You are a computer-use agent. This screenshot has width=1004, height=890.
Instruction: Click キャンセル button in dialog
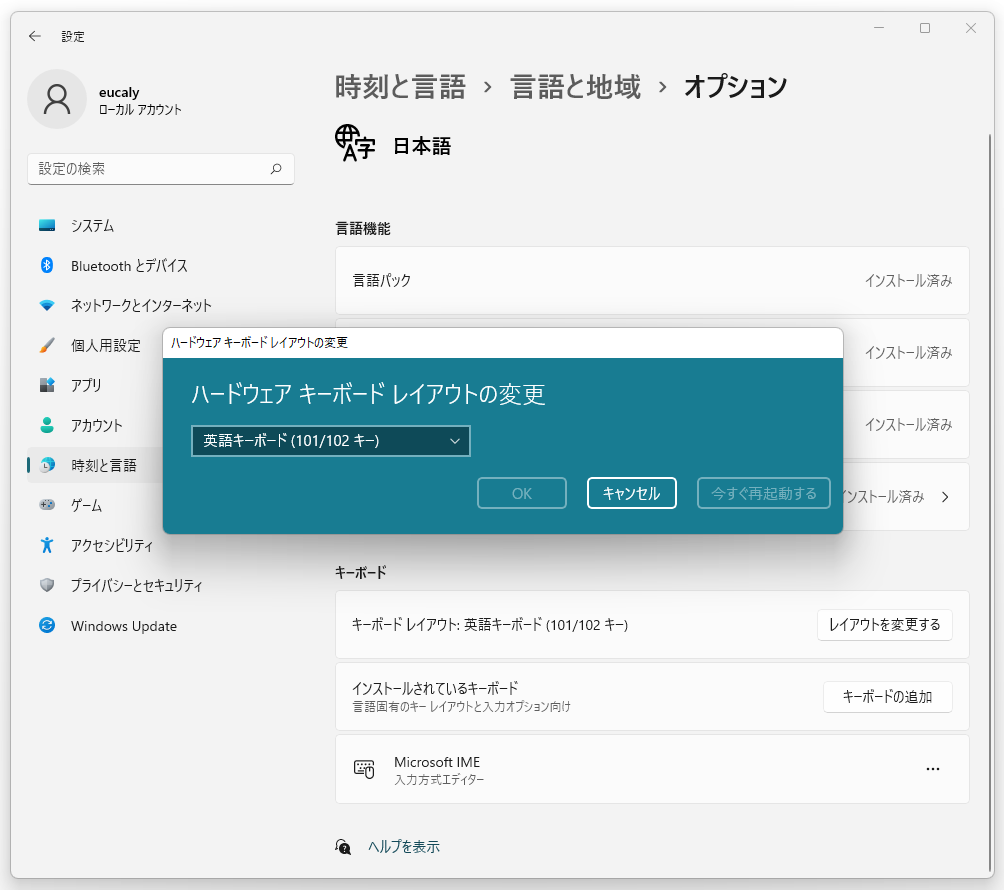[631, 493]
